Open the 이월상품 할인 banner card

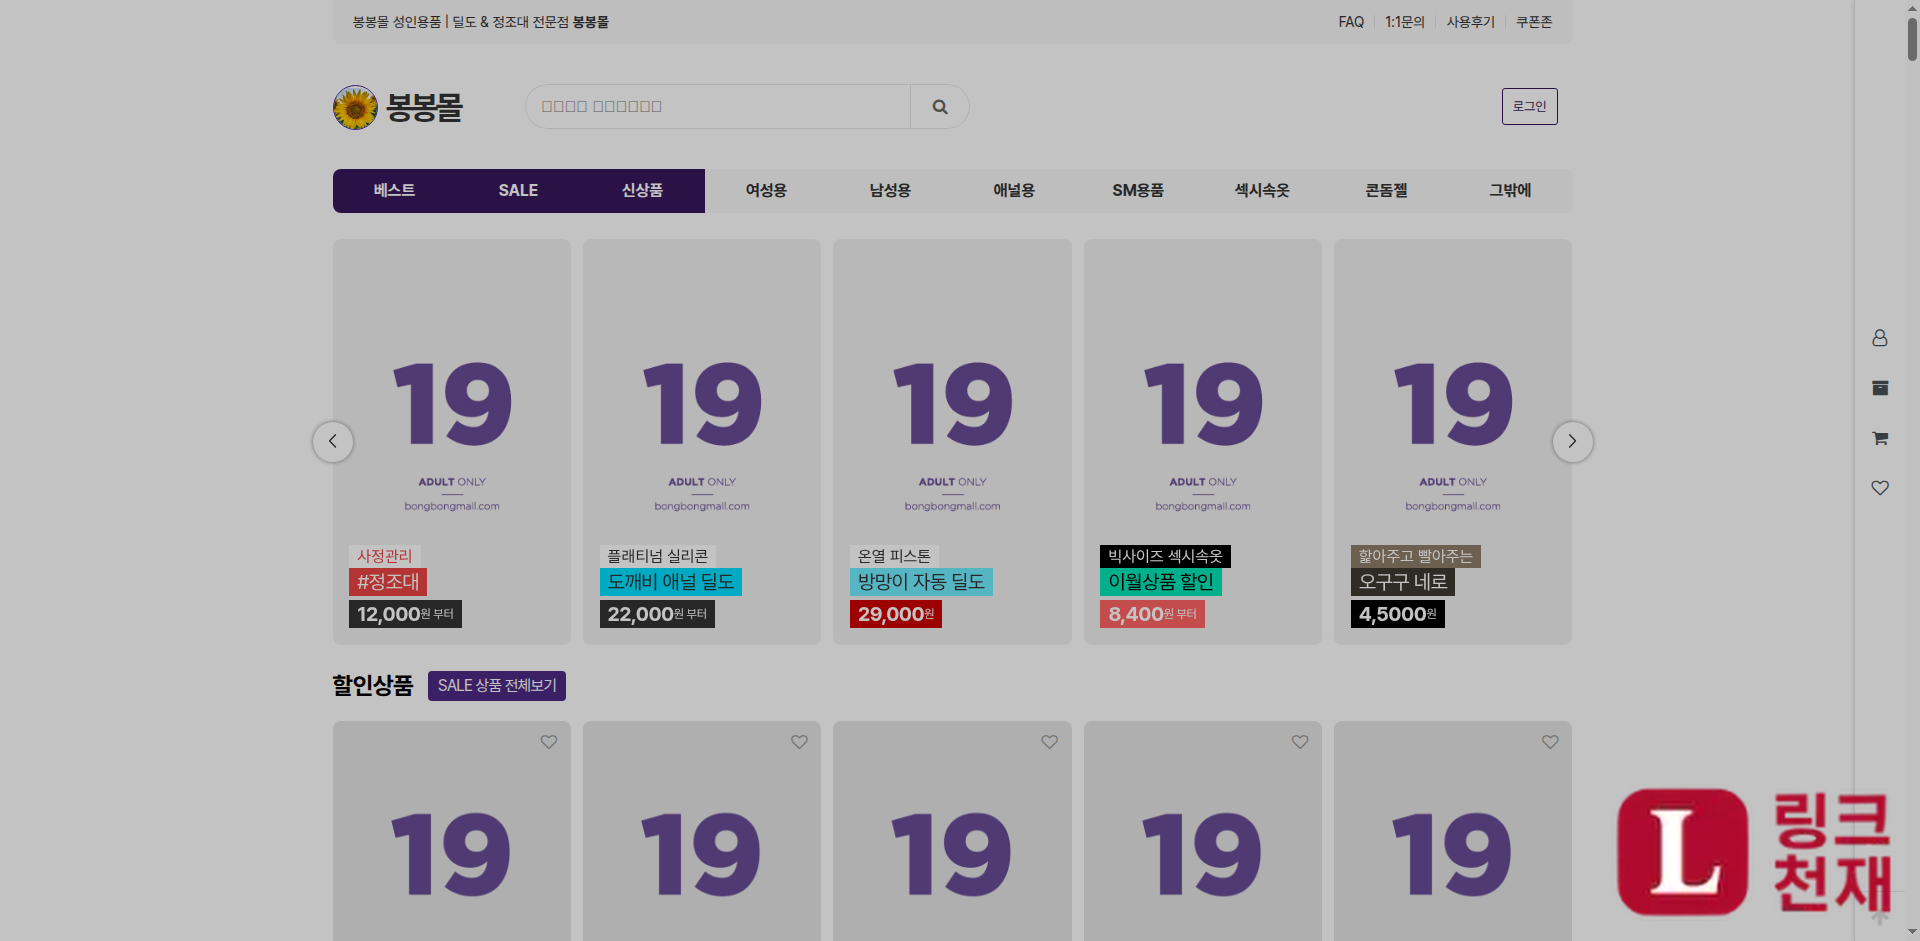[x=1203, y=442]
